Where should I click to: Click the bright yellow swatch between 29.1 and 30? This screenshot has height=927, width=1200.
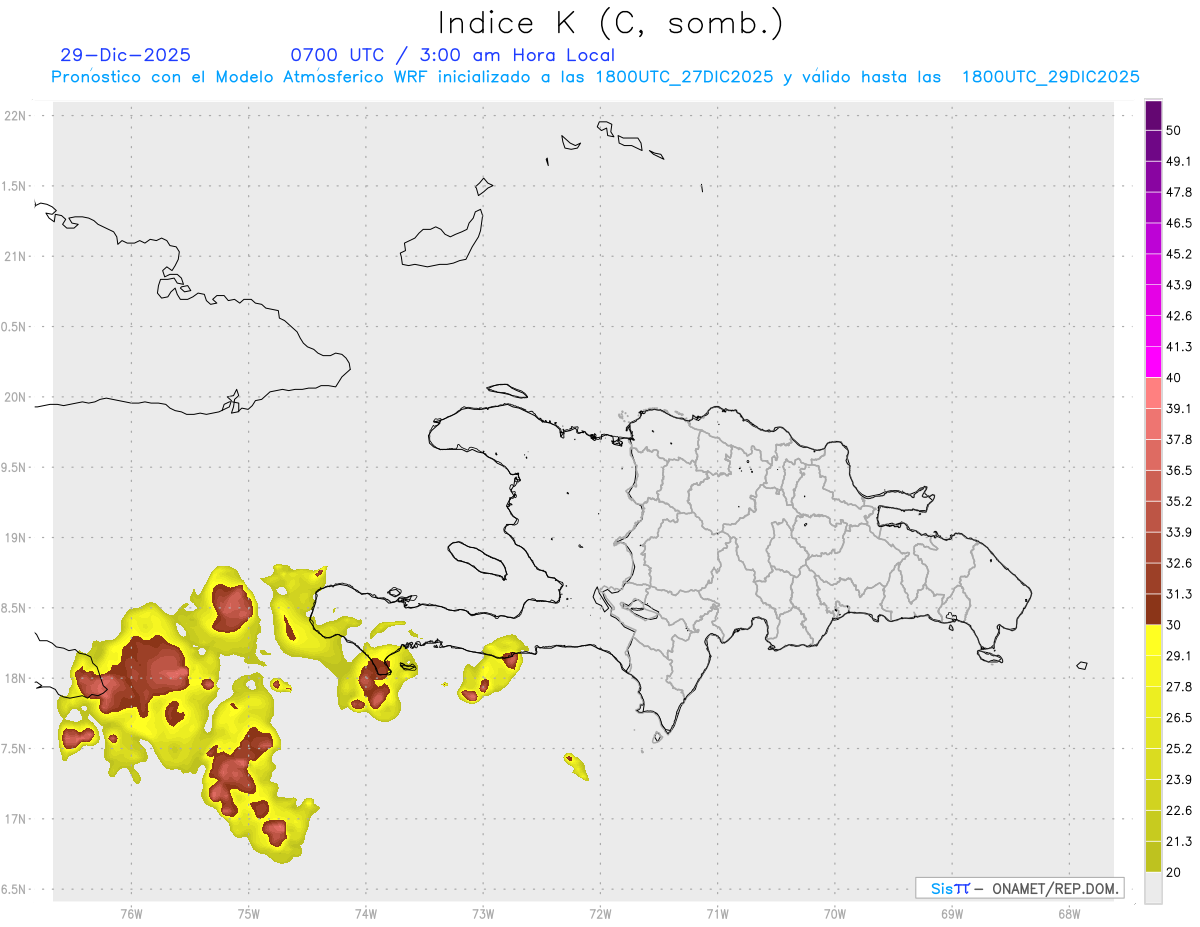tap(1153, 641)
